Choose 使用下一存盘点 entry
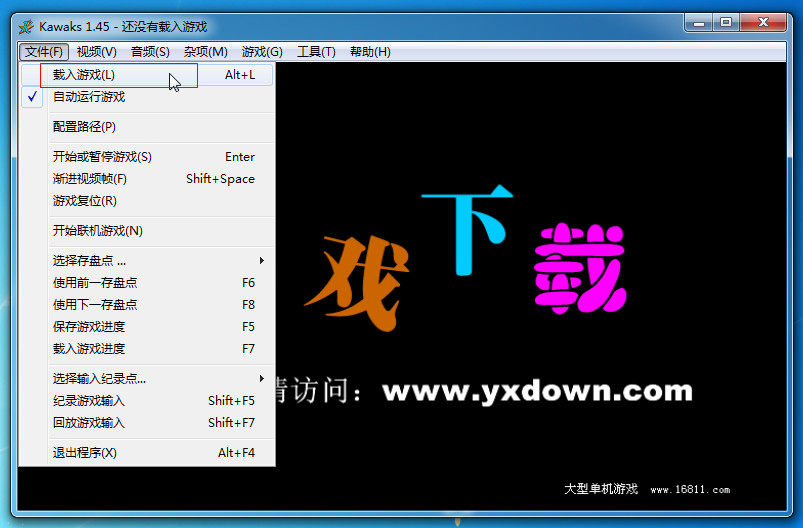The image size is (803, 528). point(147,305)
